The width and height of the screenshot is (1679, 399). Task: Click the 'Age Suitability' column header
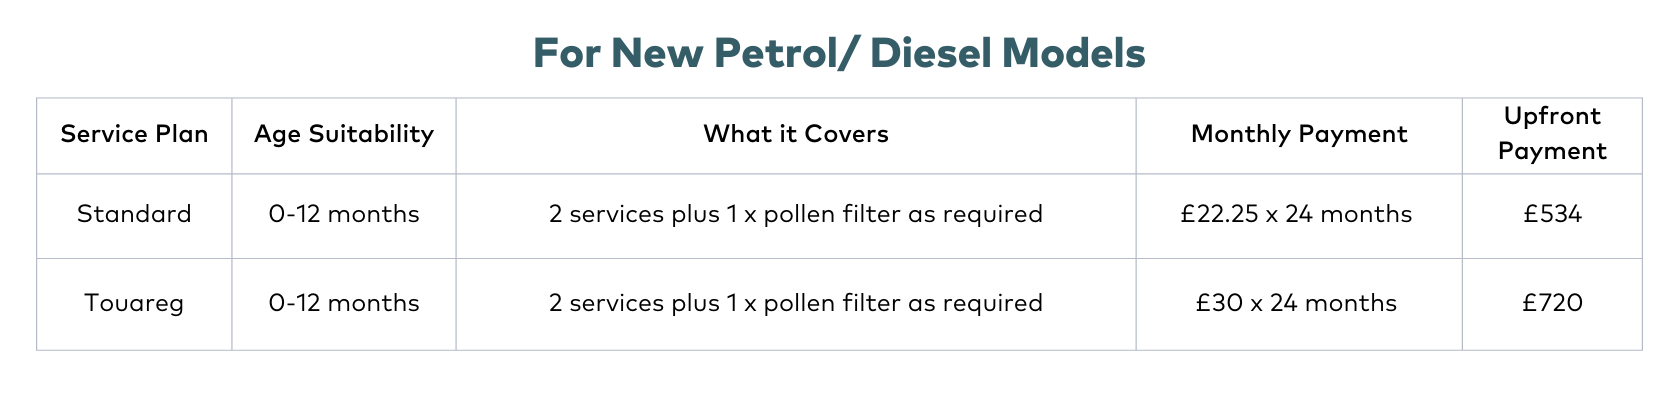[x=344, y=134]
